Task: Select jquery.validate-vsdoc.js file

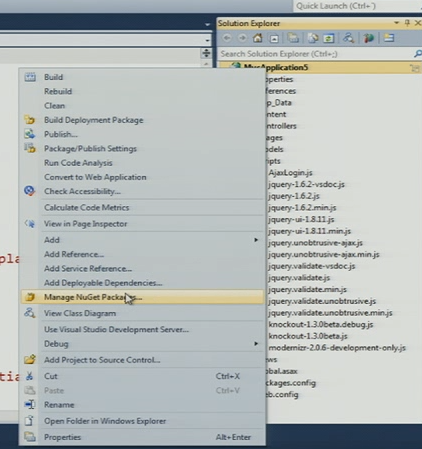Action: [x=312, y=266]
